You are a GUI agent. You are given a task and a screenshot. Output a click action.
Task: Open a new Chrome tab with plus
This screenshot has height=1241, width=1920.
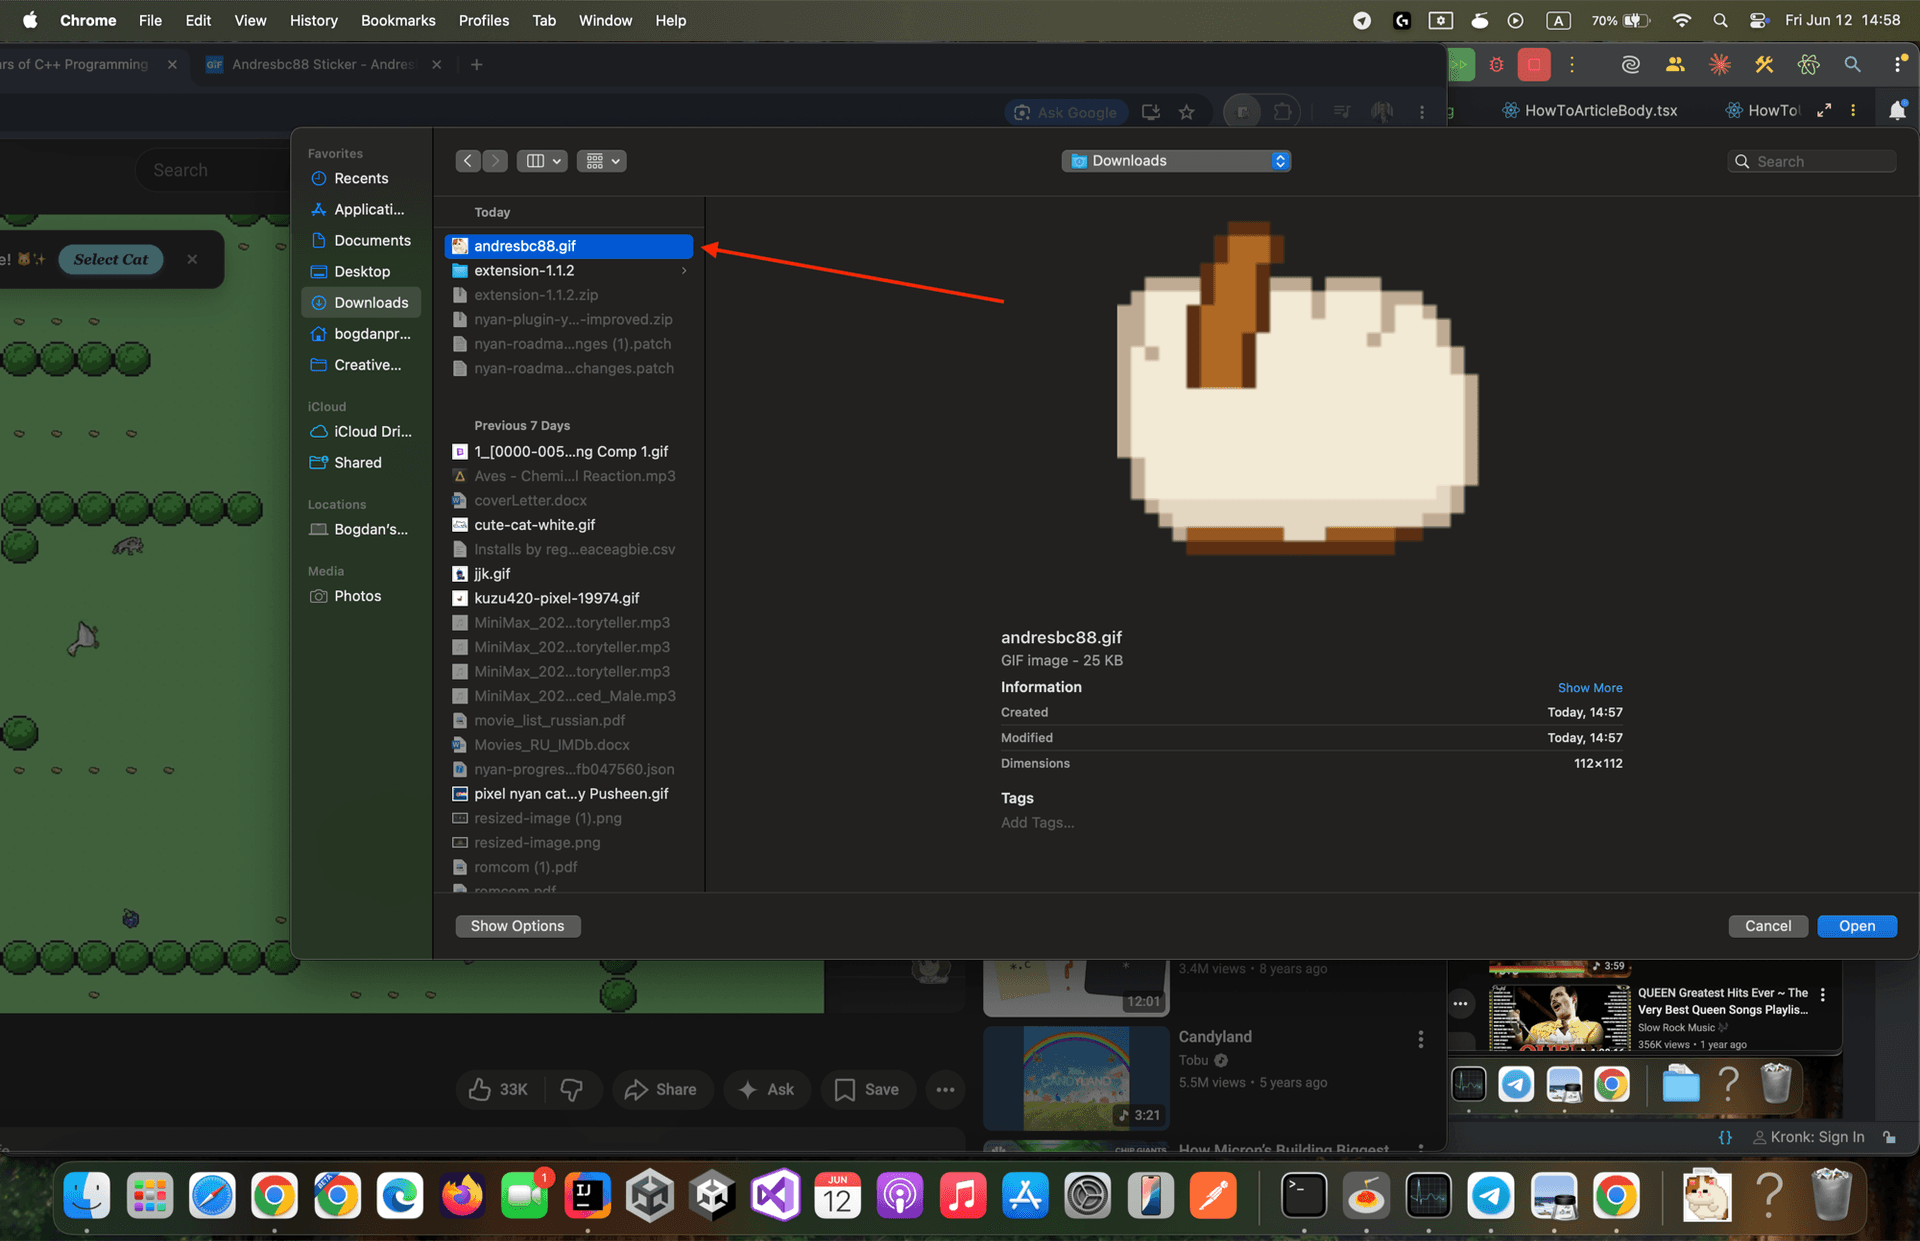(477, 64)
